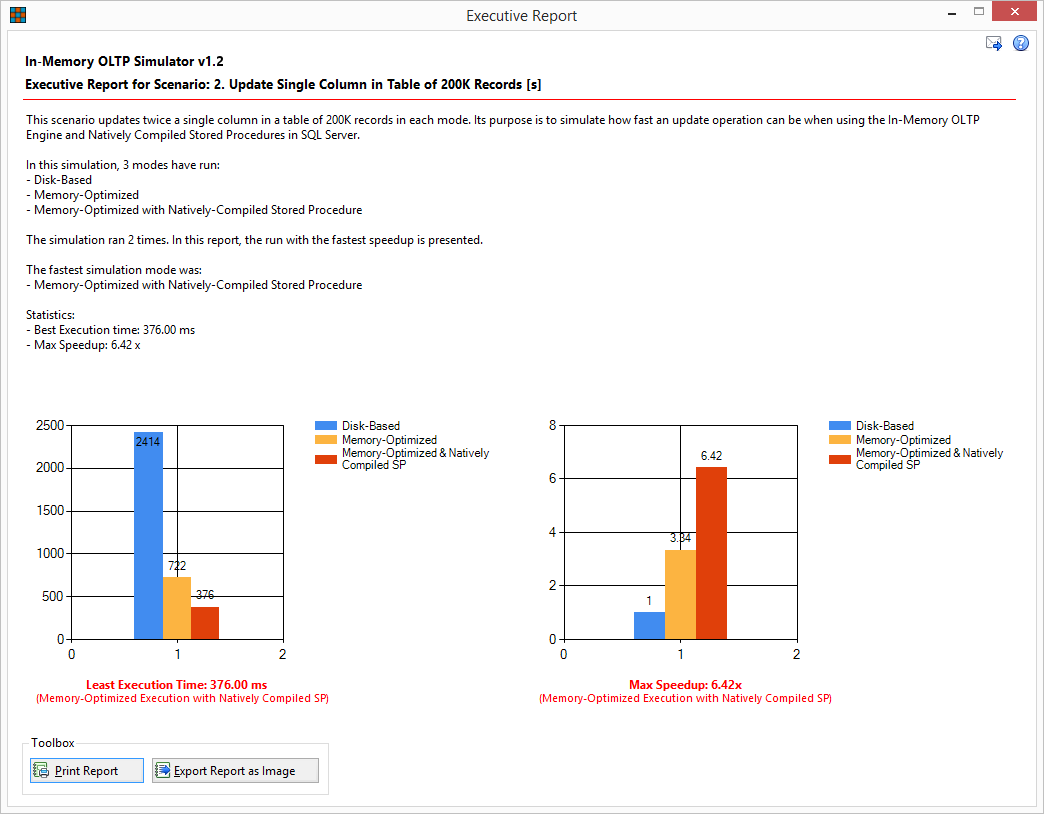Viewport: 1044px width, 814px height.
Task: Click blue Disk-Based swatch in right legend
Action: (840, 426)
